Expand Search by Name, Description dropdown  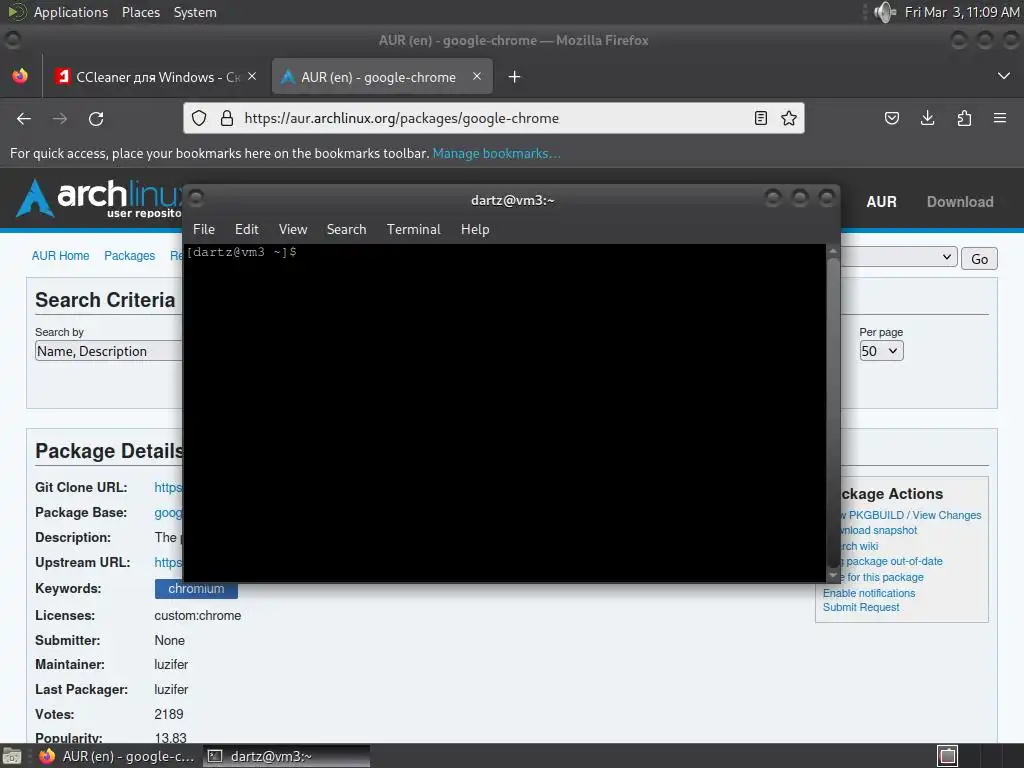[108, 351]
